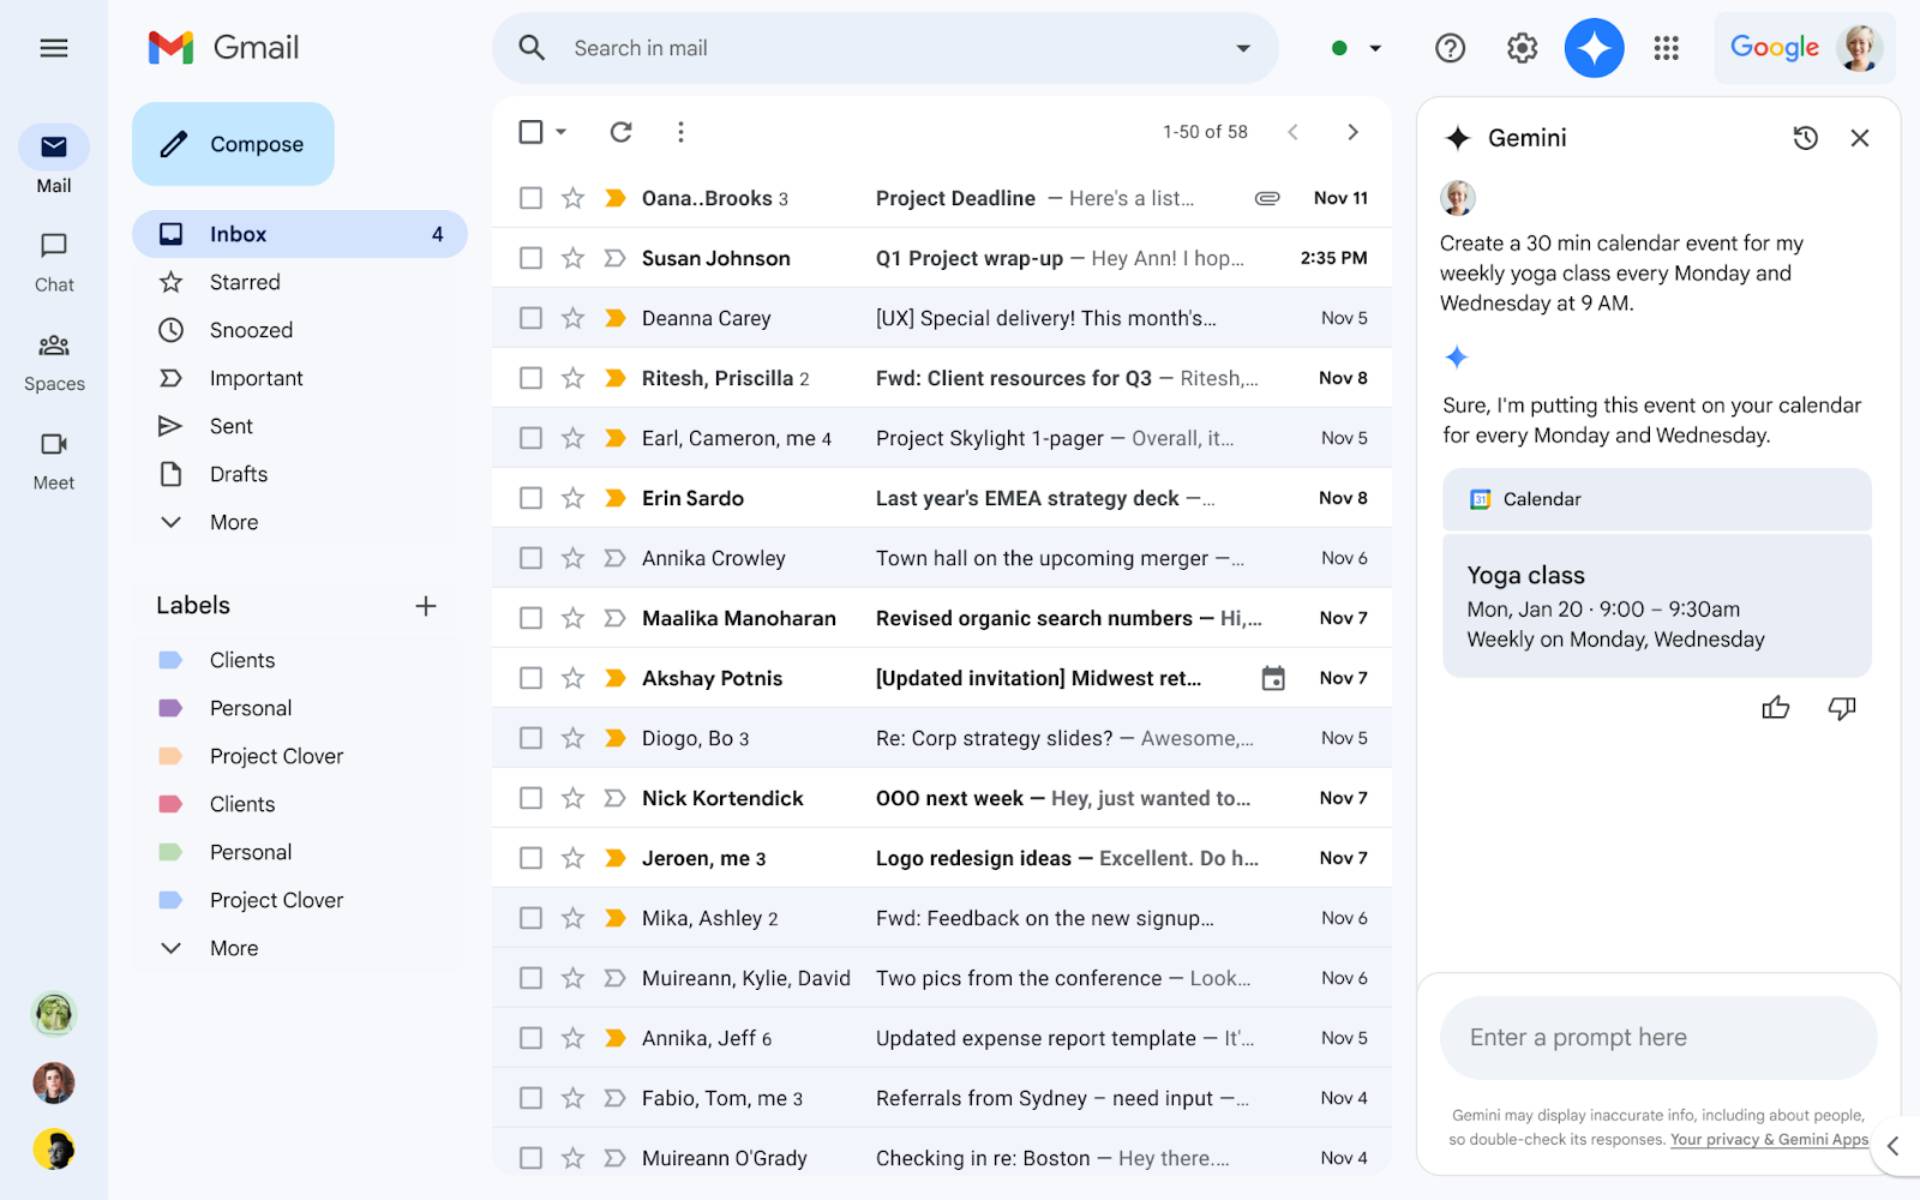Open the Your privacy & Gemini Apps link
1920x1200 pixels.
click(1768, 1139)
